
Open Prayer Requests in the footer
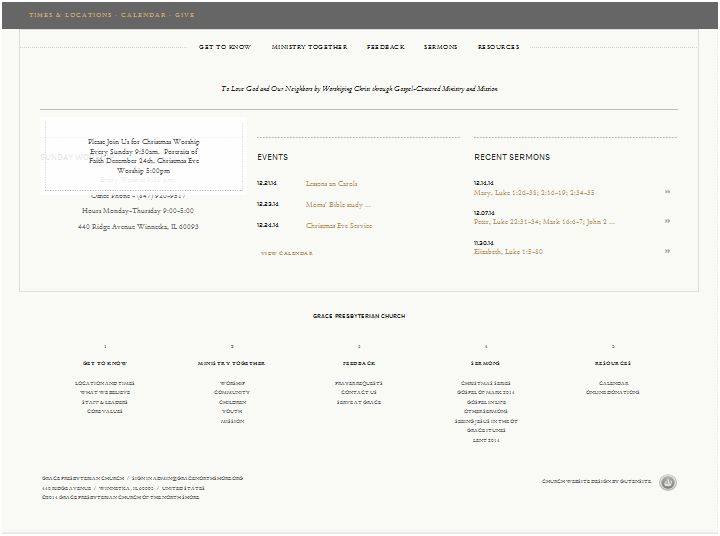[x=359, y=383]
